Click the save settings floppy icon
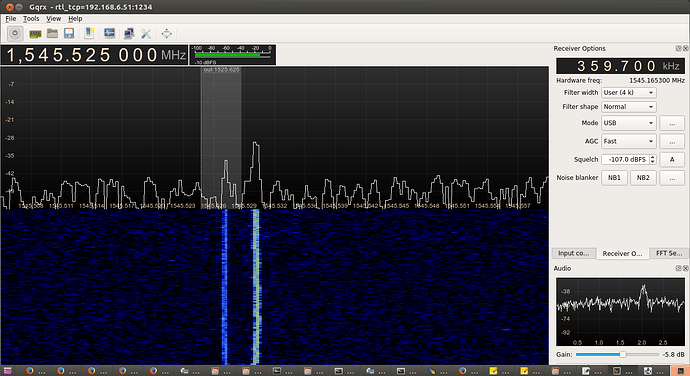This screenshot has height=376, width=690. click(69, 33)
